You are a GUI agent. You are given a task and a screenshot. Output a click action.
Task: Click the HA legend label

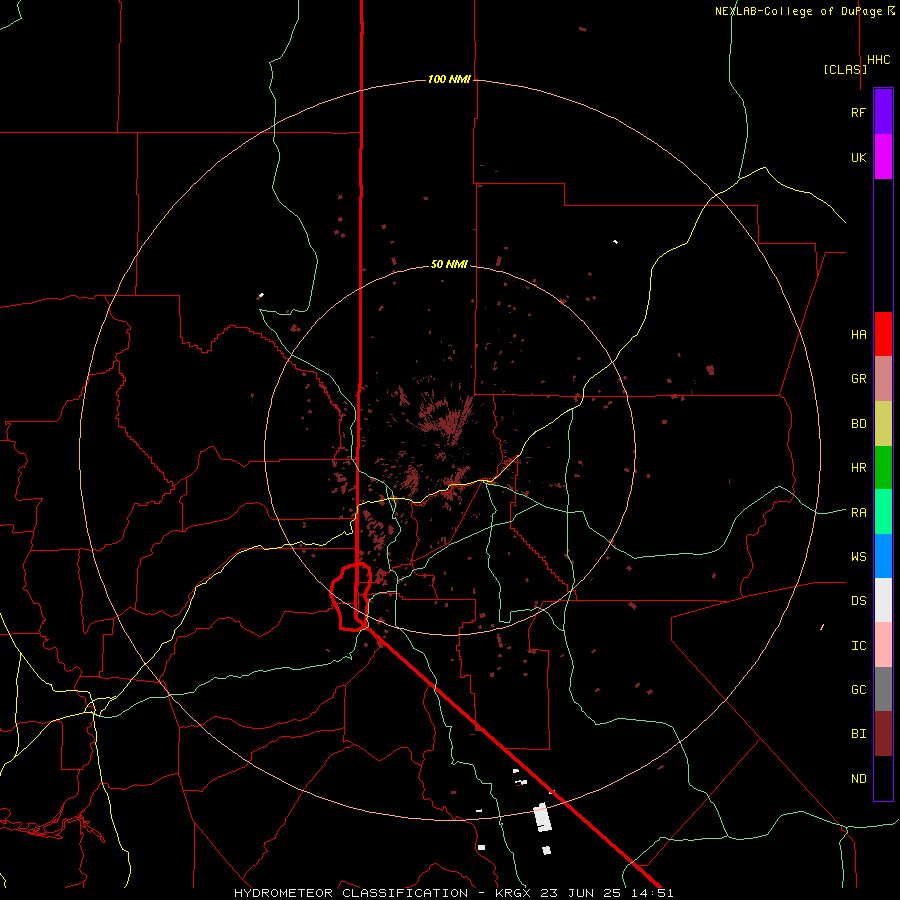(x=858, y=335)
